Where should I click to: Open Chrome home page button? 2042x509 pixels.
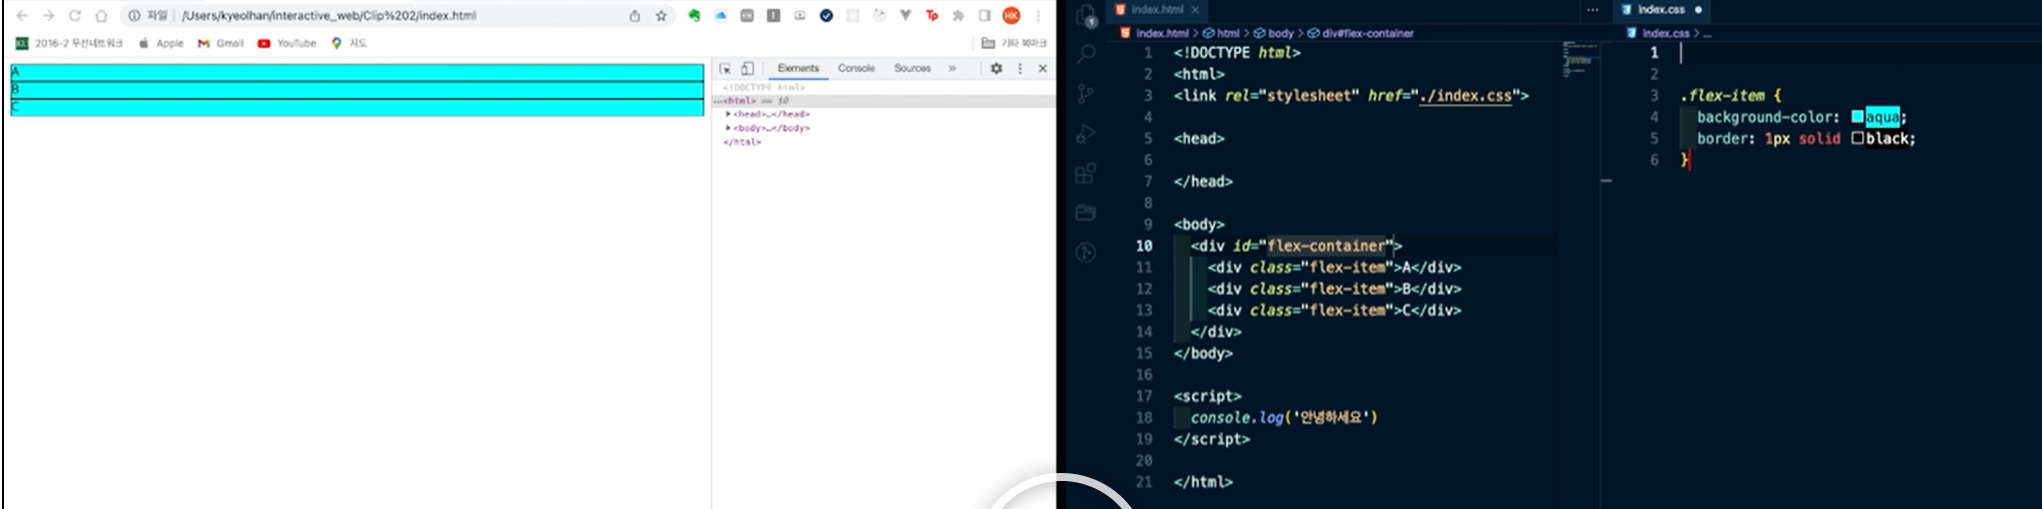pos(101,16)
